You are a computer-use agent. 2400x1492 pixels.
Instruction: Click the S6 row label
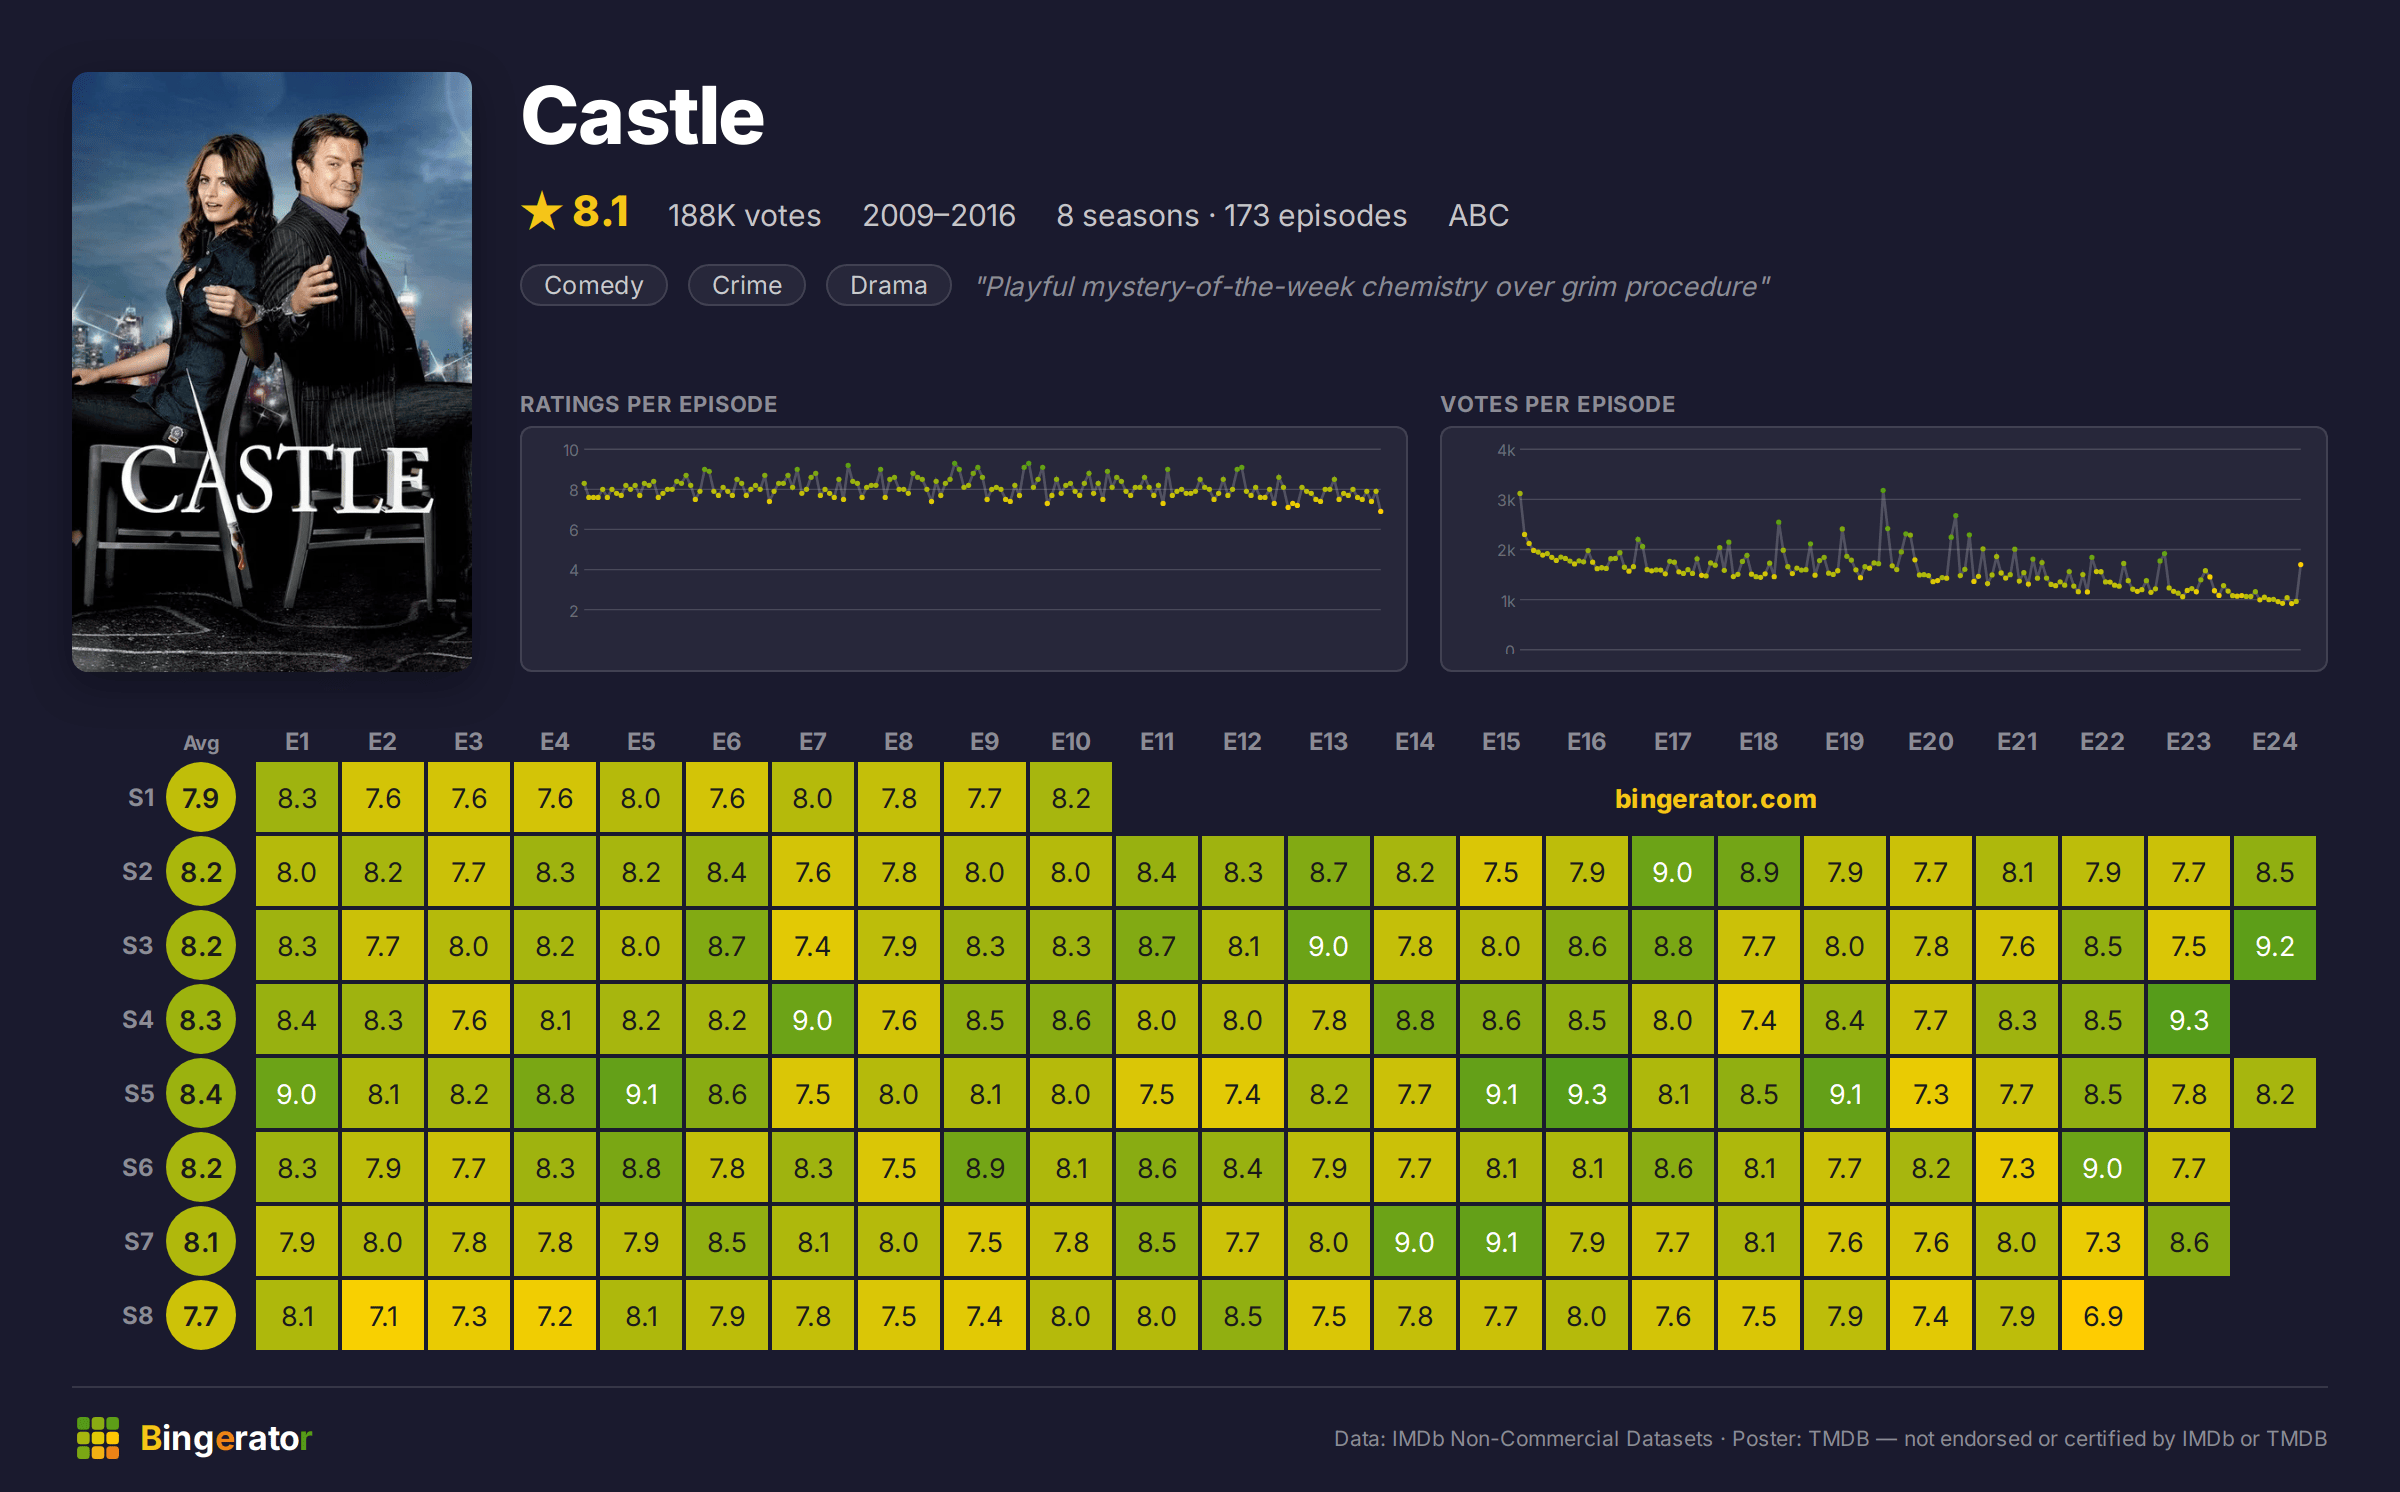pyautogui.click(x=138, y=1168)
